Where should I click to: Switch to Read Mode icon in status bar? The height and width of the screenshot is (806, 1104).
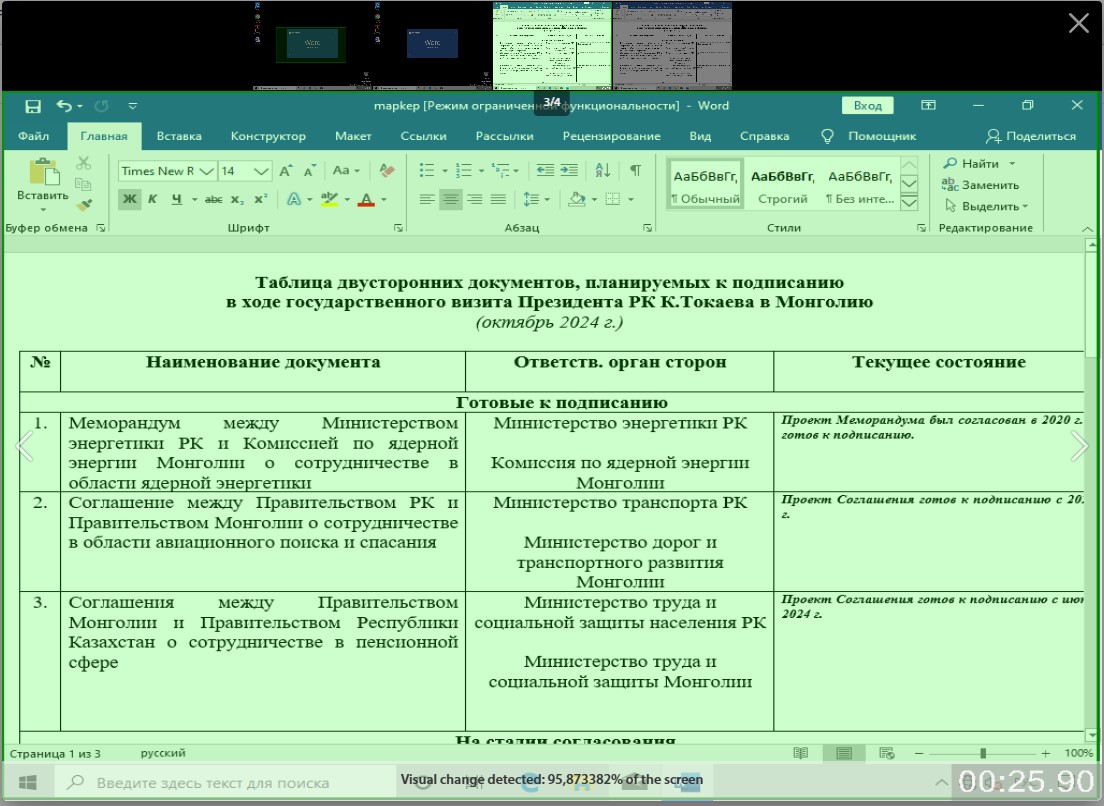800,753
